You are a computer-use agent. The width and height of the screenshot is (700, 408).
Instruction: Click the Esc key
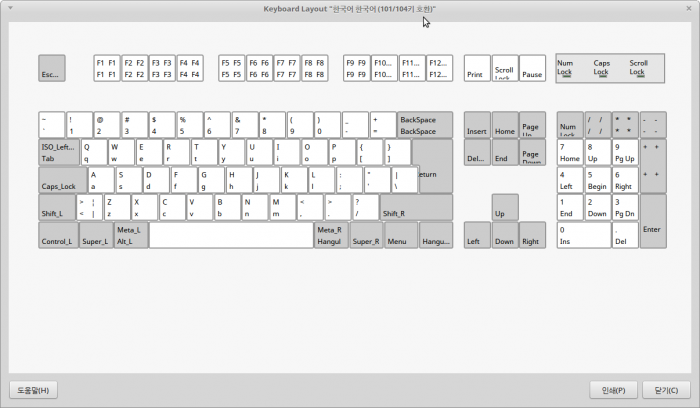pyautogui.click(x=52, y=68)
